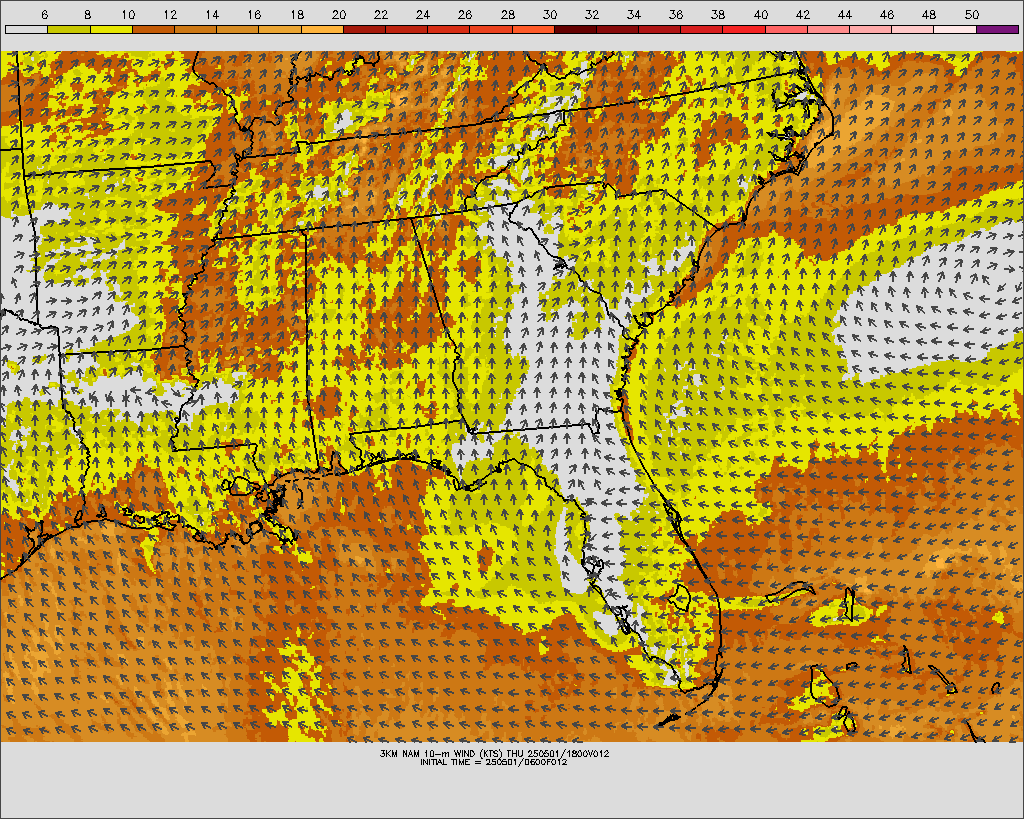This screenshot has width=1024, height=819.
Task: Click the "INITIAL TIME = 250501/0600F012" caption
Action: [494, 762]
